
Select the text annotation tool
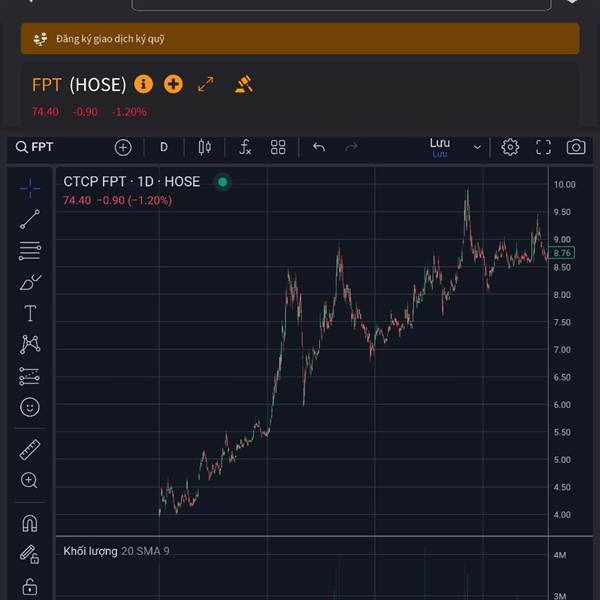30,313
